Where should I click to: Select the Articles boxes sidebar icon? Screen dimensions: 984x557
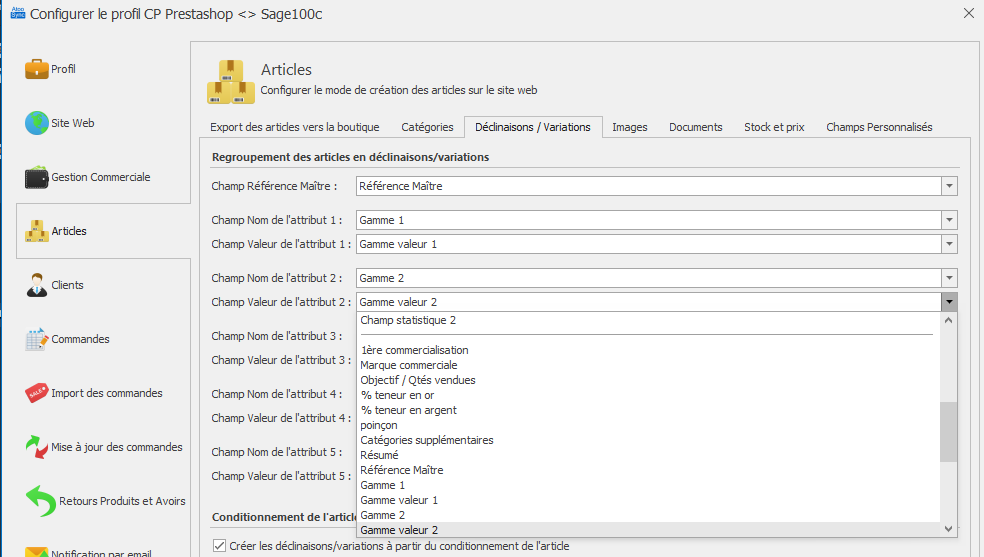36,231
